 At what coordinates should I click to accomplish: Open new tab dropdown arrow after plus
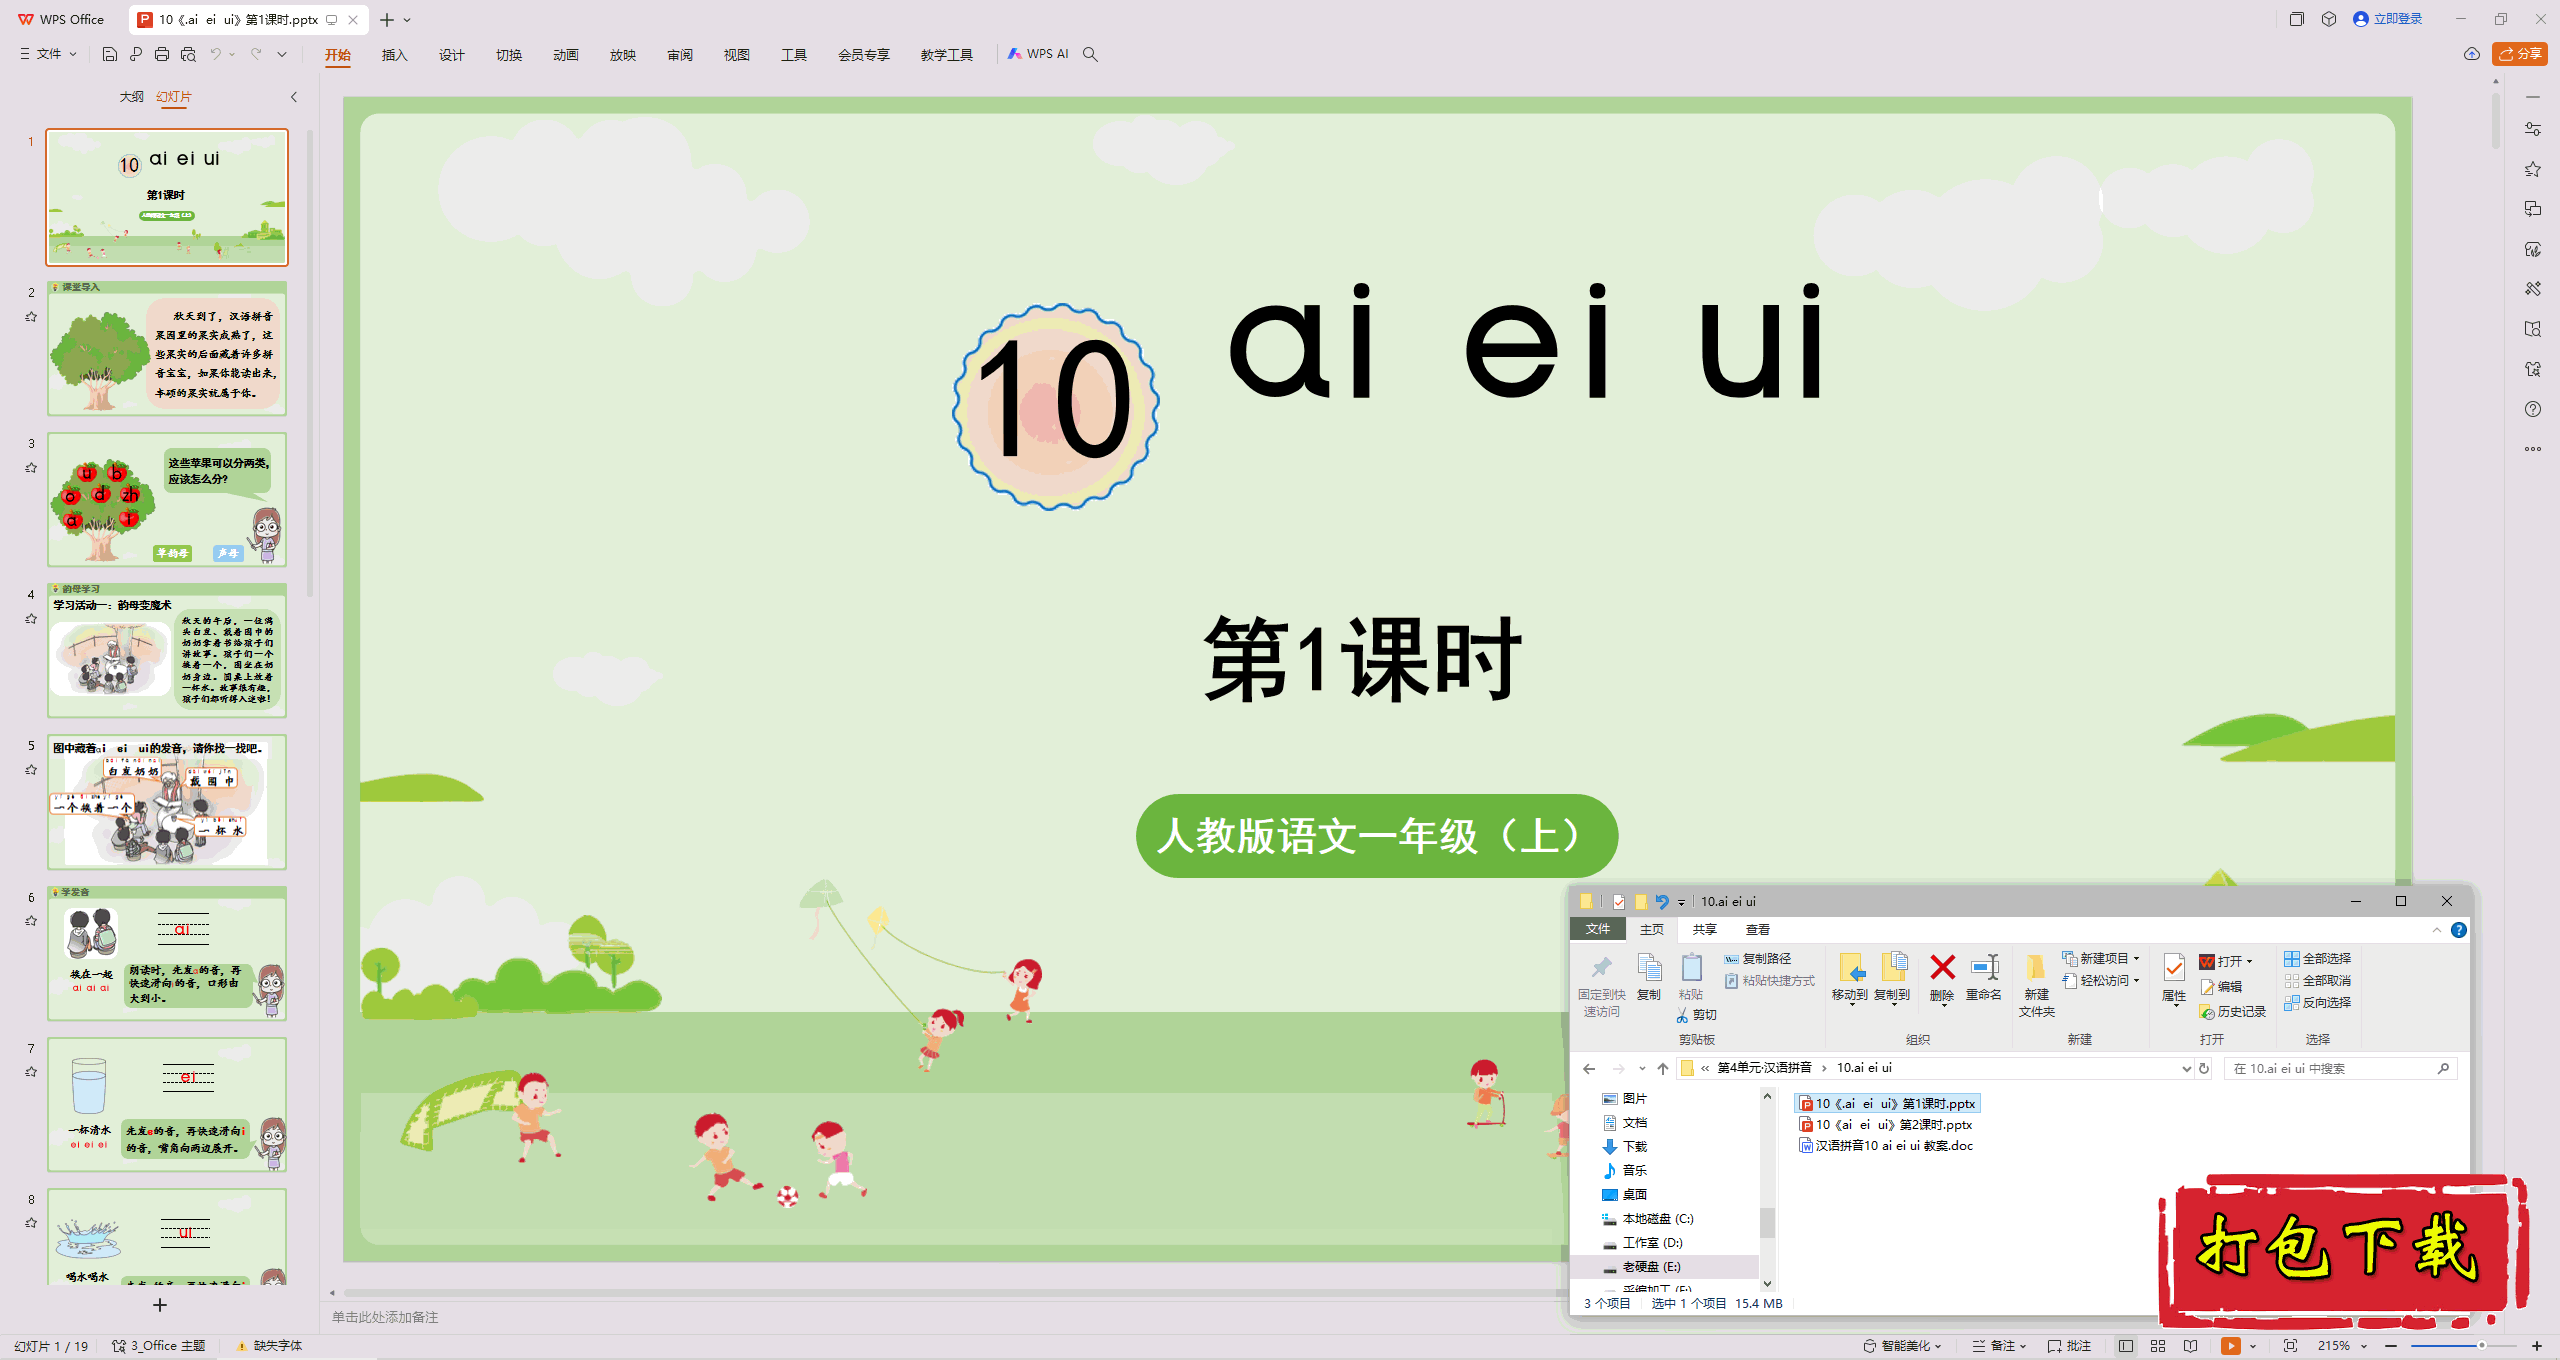coord(407,20)
